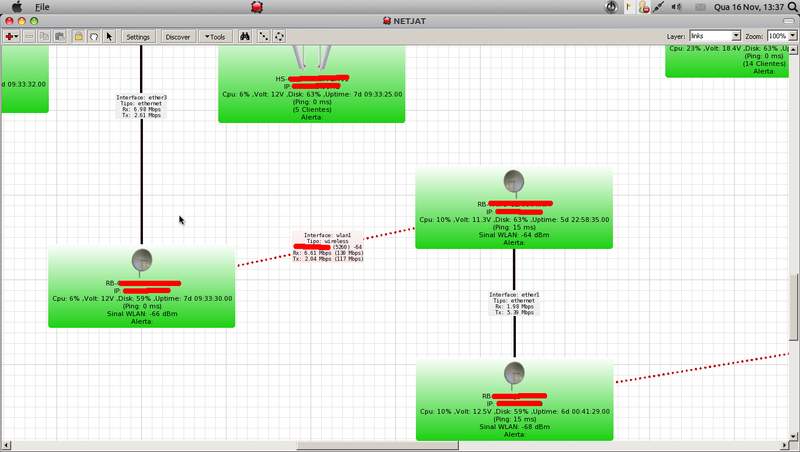The image size is (800, 452).
Task: Click the dish antenna icon on -68 dBm node
Action: click(514, 374)
